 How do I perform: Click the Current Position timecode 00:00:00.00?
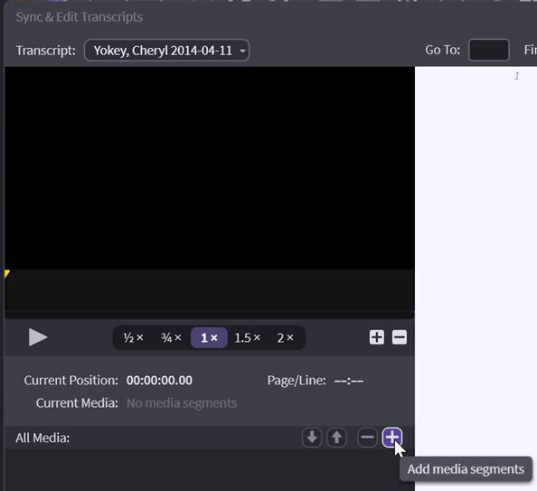click(x=159, y=380)
